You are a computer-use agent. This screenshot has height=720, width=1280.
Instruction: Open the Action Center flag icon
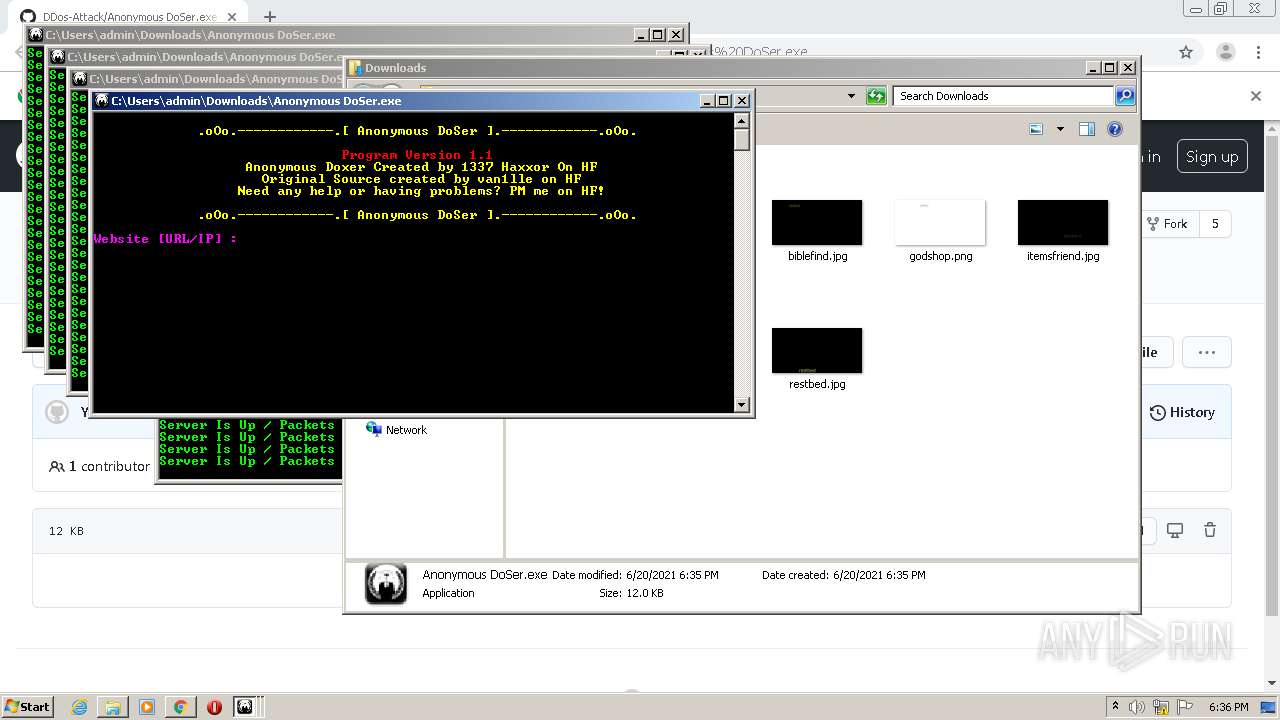tap(1185, 707)
